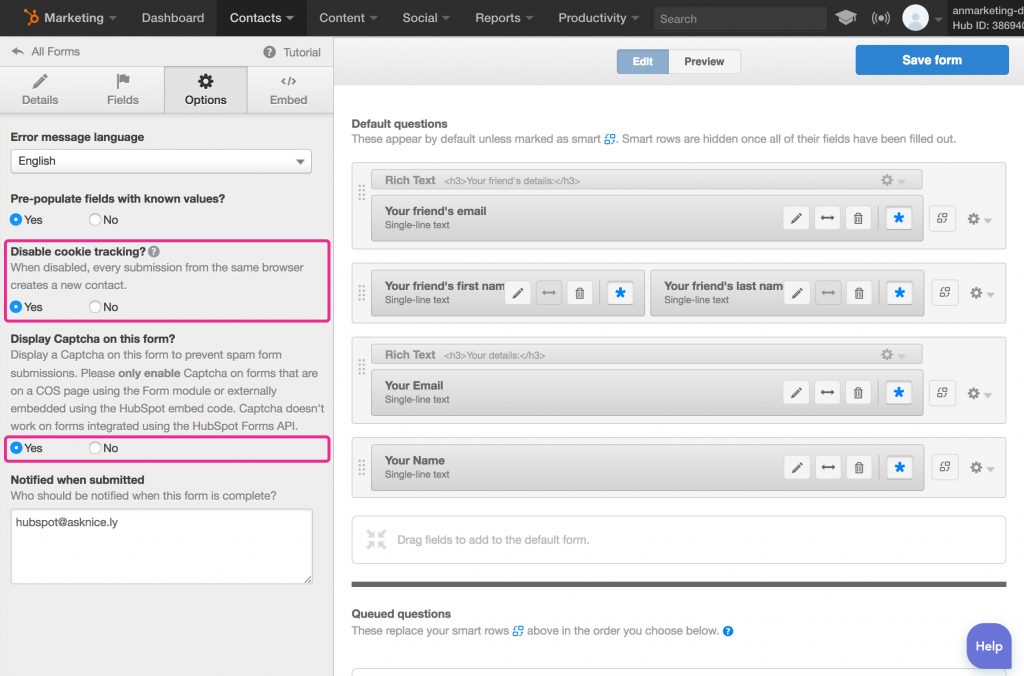Expand the Social menu
The image size is (1024, 676).
click(426, 18)
